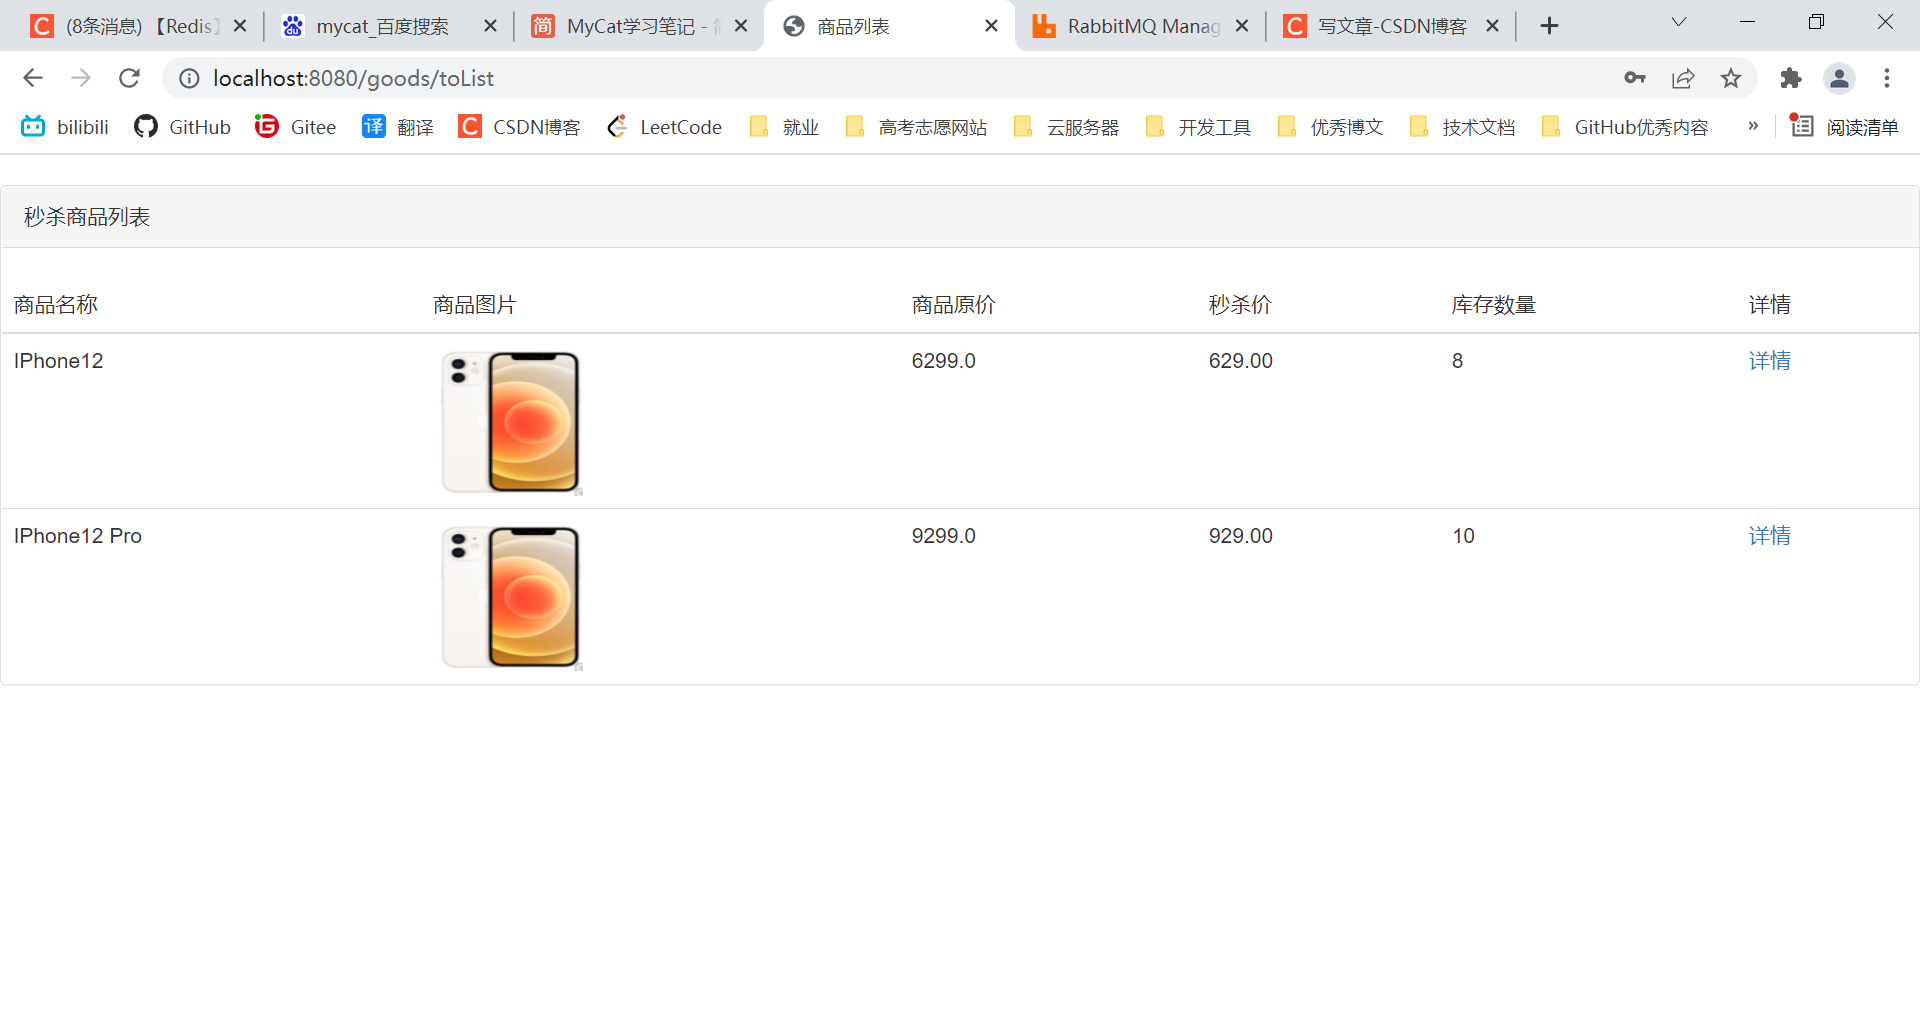The width and height of the screenshot is (1920, 1020).
Task: Minimize the Chrome window
Action: click(x=1747, y=22)
